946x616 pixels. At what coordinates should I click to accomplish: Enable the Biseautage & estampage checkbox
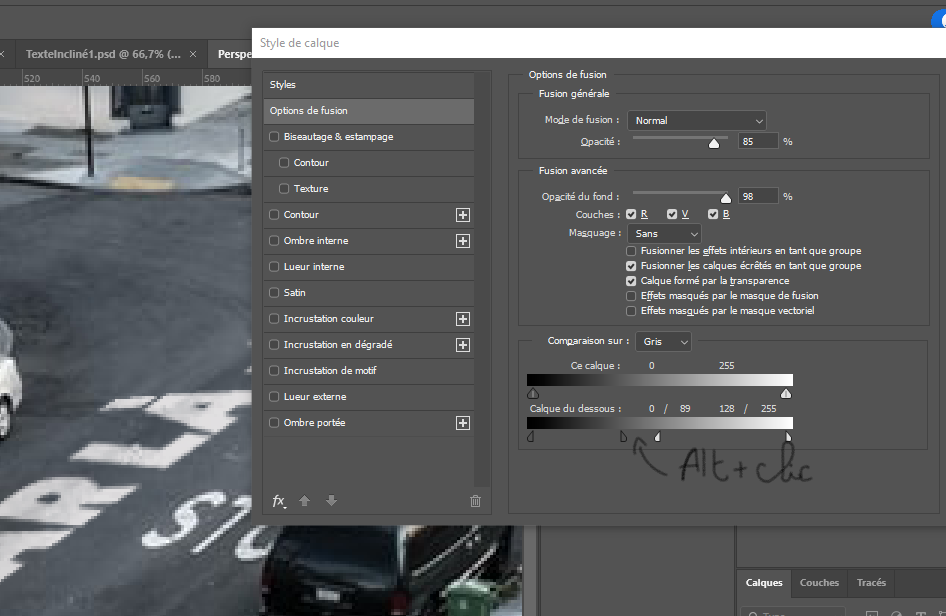coord(275,137)
